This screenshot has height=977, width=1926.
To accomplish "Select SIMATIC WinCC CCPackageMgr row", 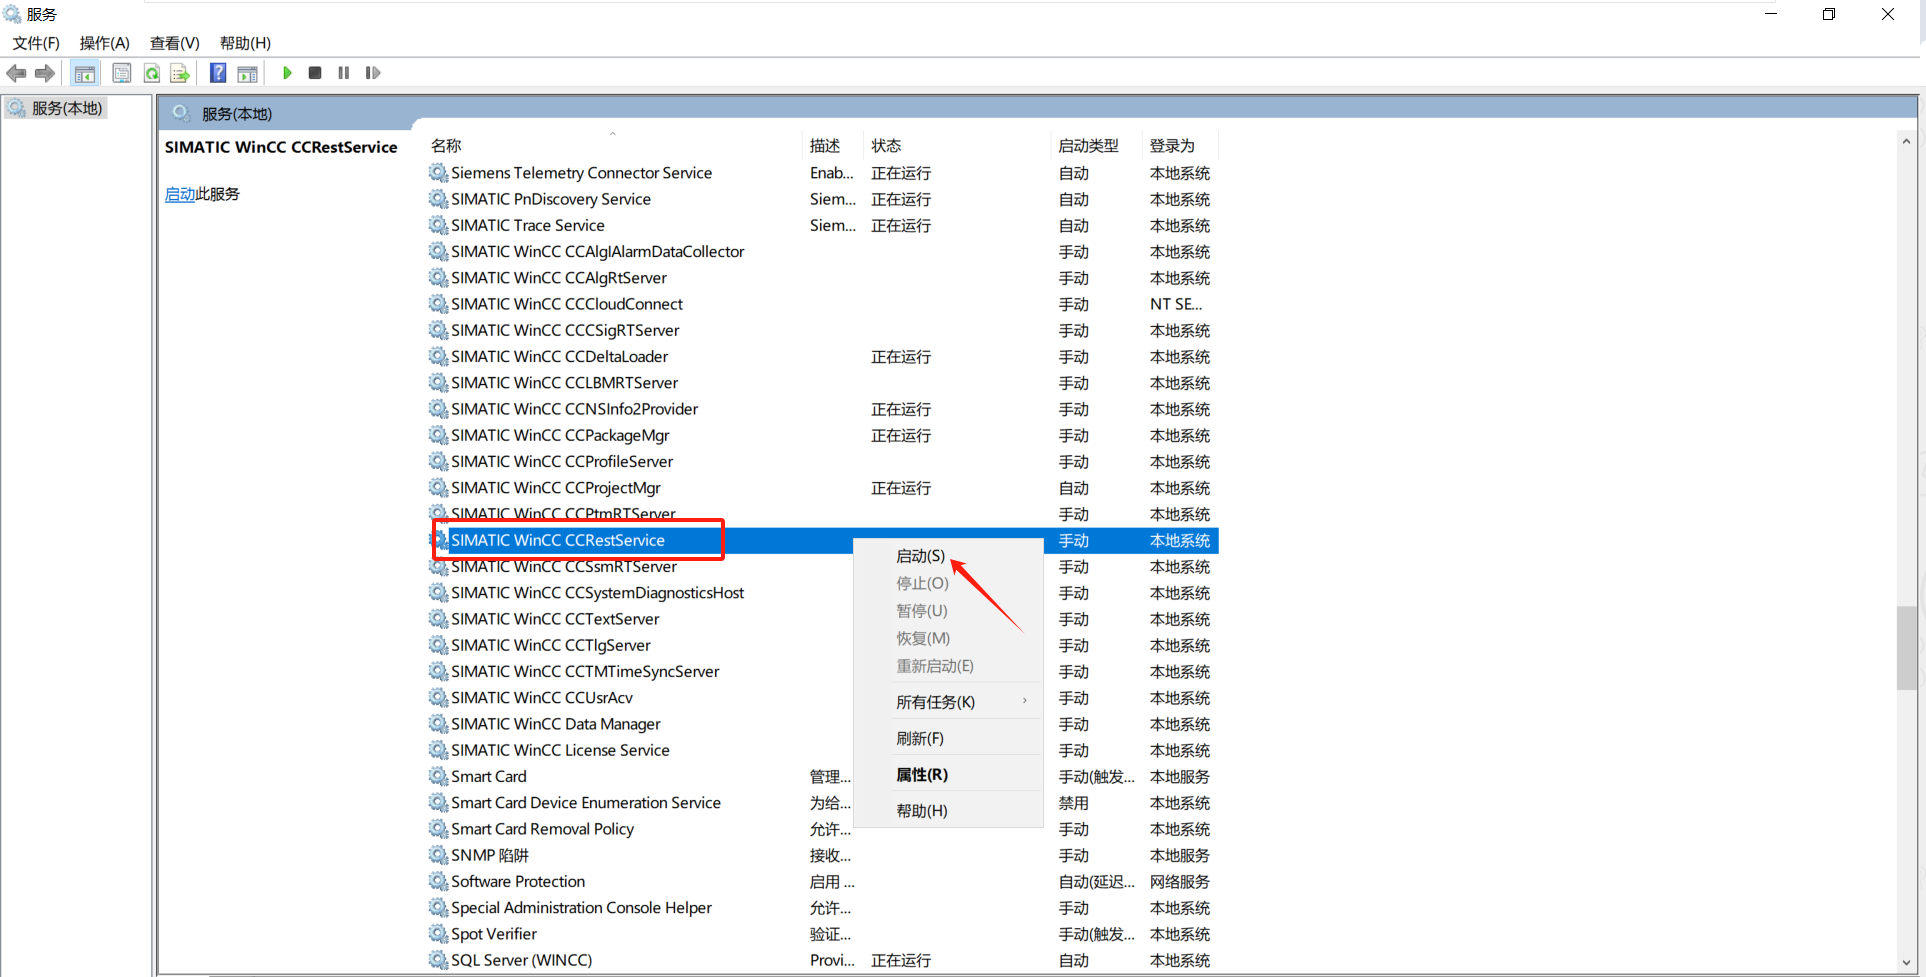I will [823, 436].
